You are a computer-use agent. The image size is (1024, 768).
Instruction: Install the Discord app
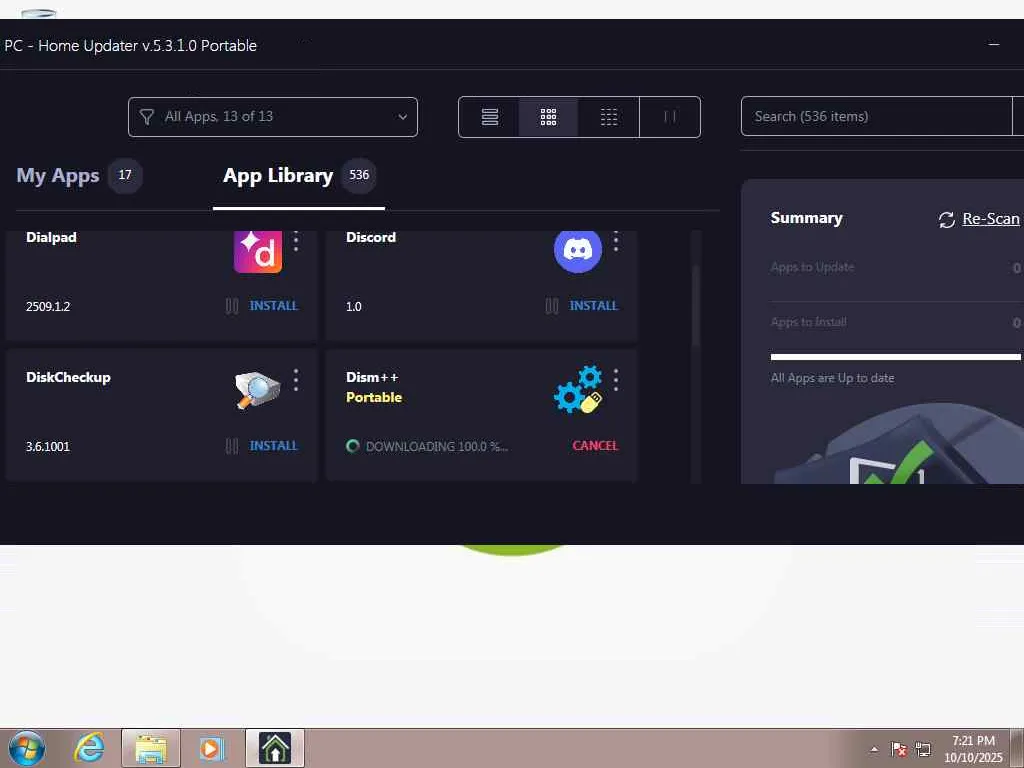point(594,306)
